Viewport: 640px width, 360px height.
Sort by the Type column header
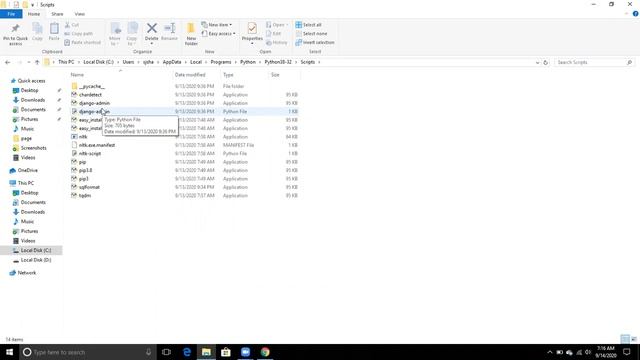click(x=244, y=75)
